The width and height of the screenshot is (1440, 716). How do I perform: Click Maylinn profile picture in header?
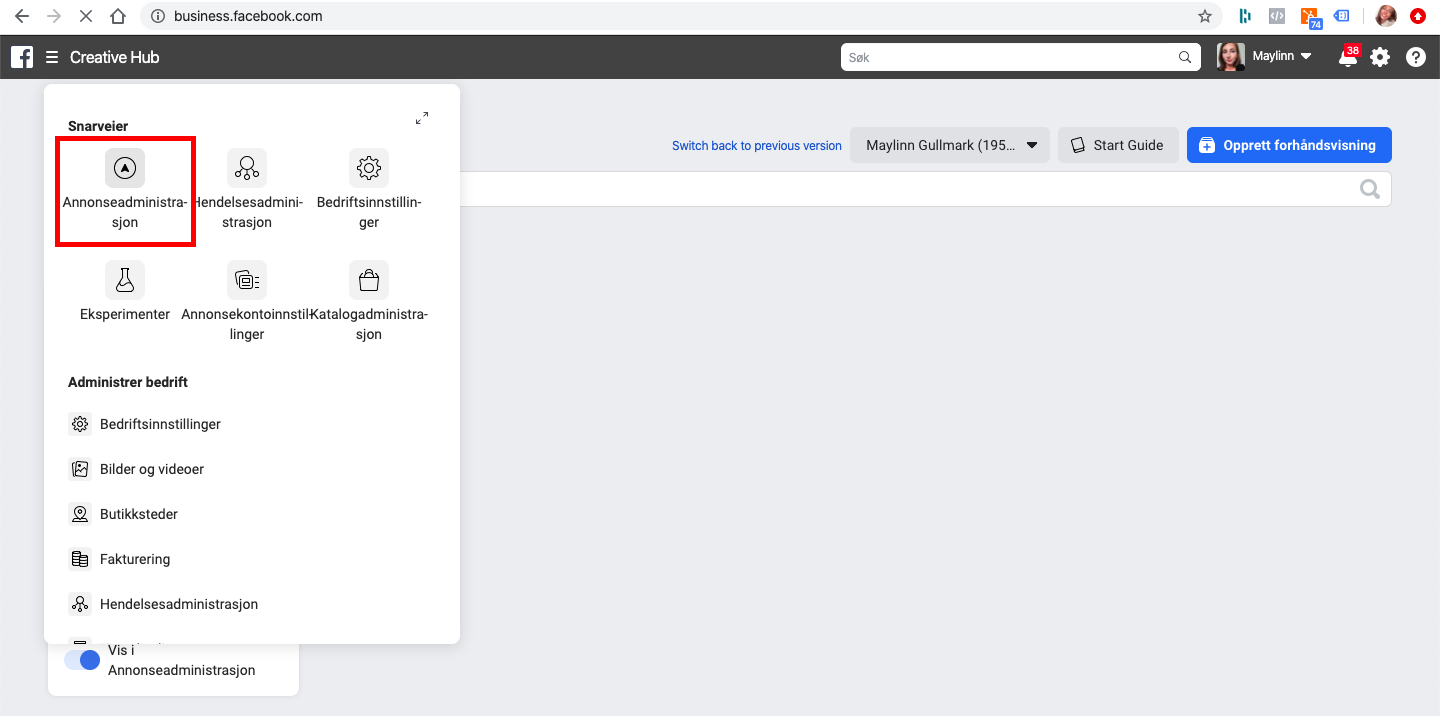click(1231, 57)
